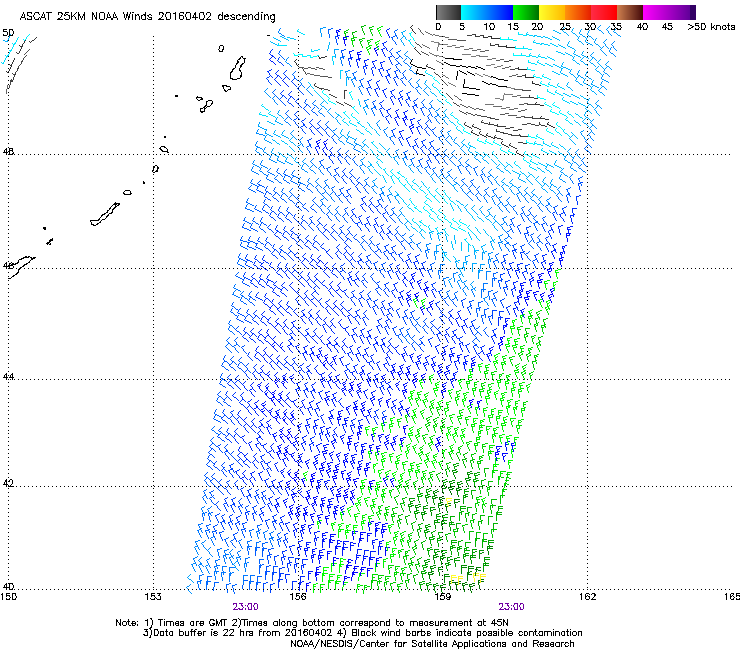The height and width of the screenshot is (650, 740).
Task: Click the credit 'NOAA/NESDIS/Center for Satellite Applications and Research'
Action: click(432, 644)
